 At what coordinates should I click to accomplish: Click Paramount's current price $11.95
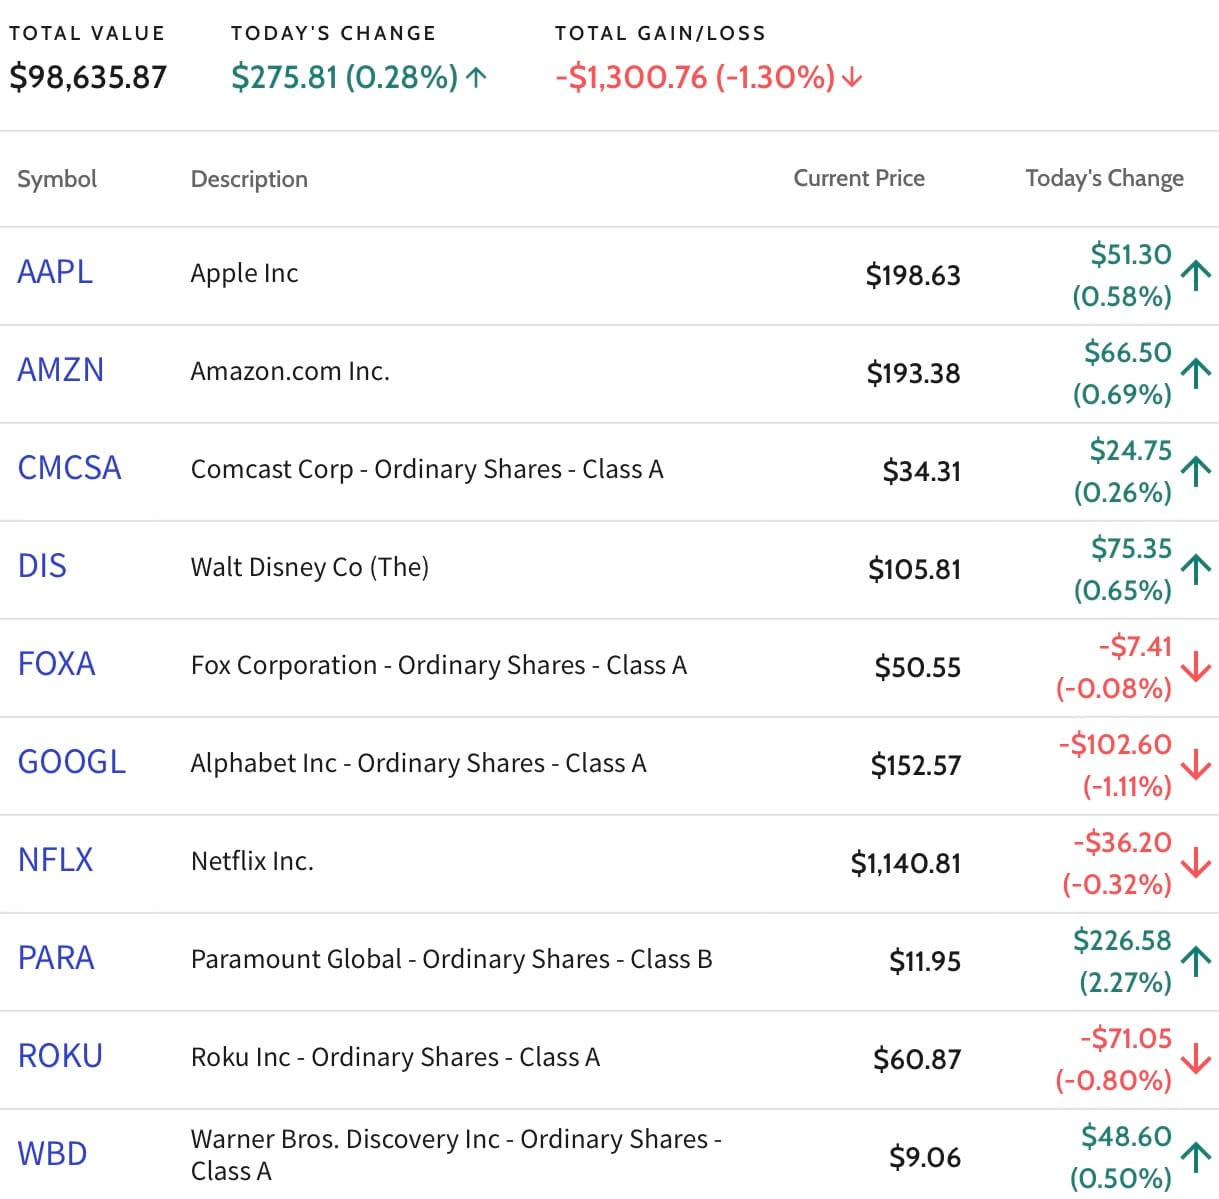925,961
